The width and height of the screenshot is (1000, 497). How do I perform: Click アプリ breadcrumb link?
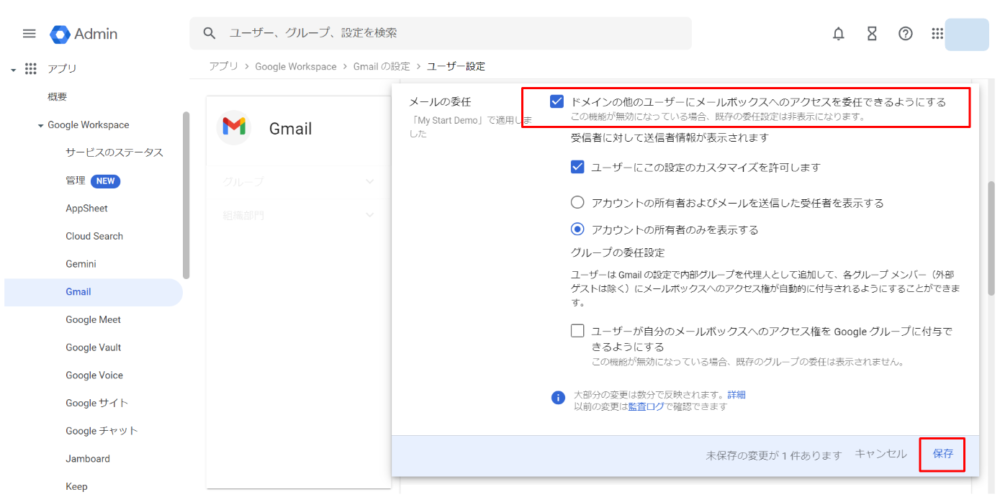pyautogui.click(x=223, y=66)
